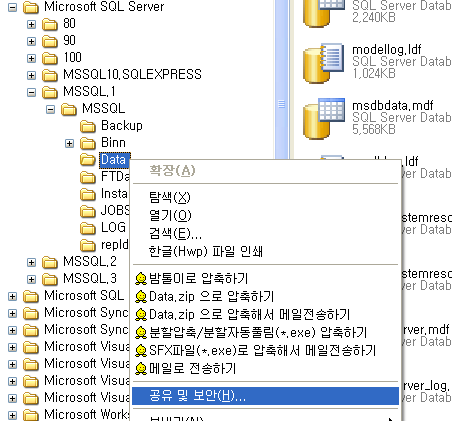
Task: Click the modellog.ldf file name
Action: click(387, 50)
